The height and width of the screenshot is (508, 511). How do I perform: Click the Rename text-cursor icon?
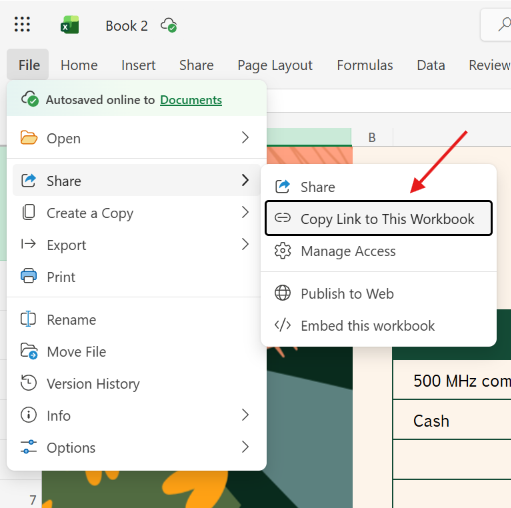pos(28,319)
